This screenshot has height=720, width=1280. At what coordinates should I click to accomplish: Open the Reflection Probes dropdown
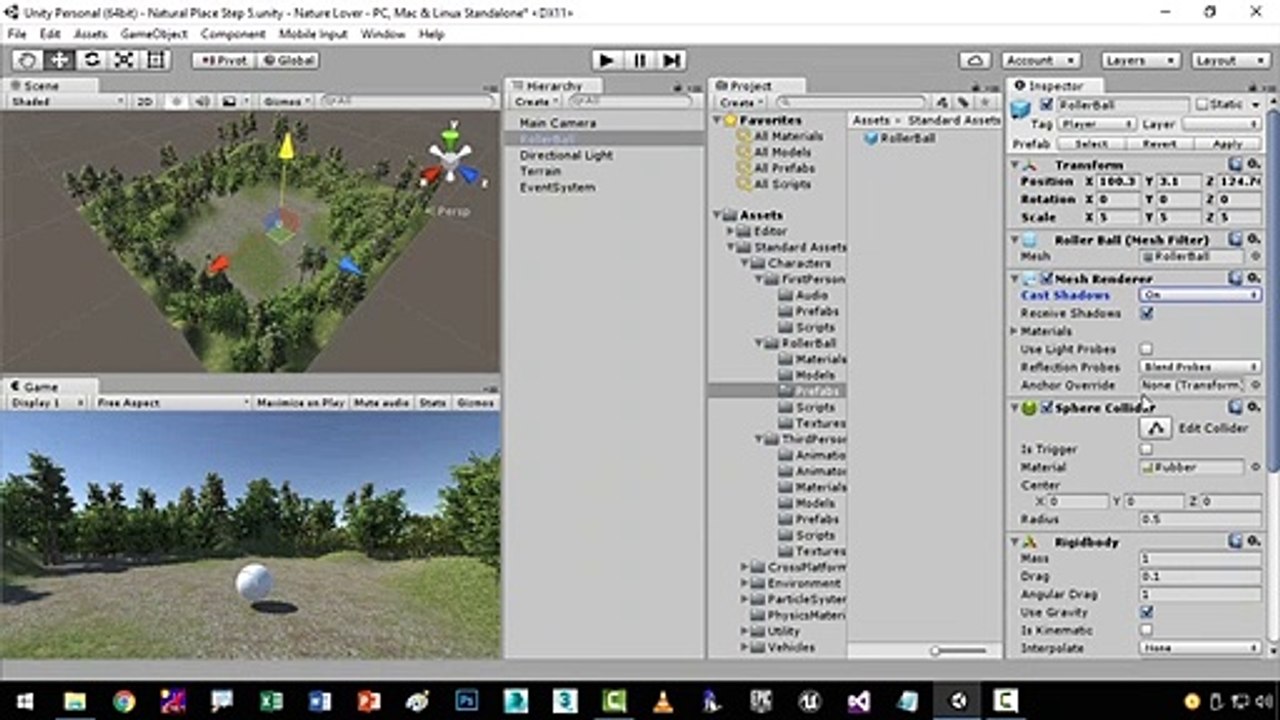(x=1199, y=367)
